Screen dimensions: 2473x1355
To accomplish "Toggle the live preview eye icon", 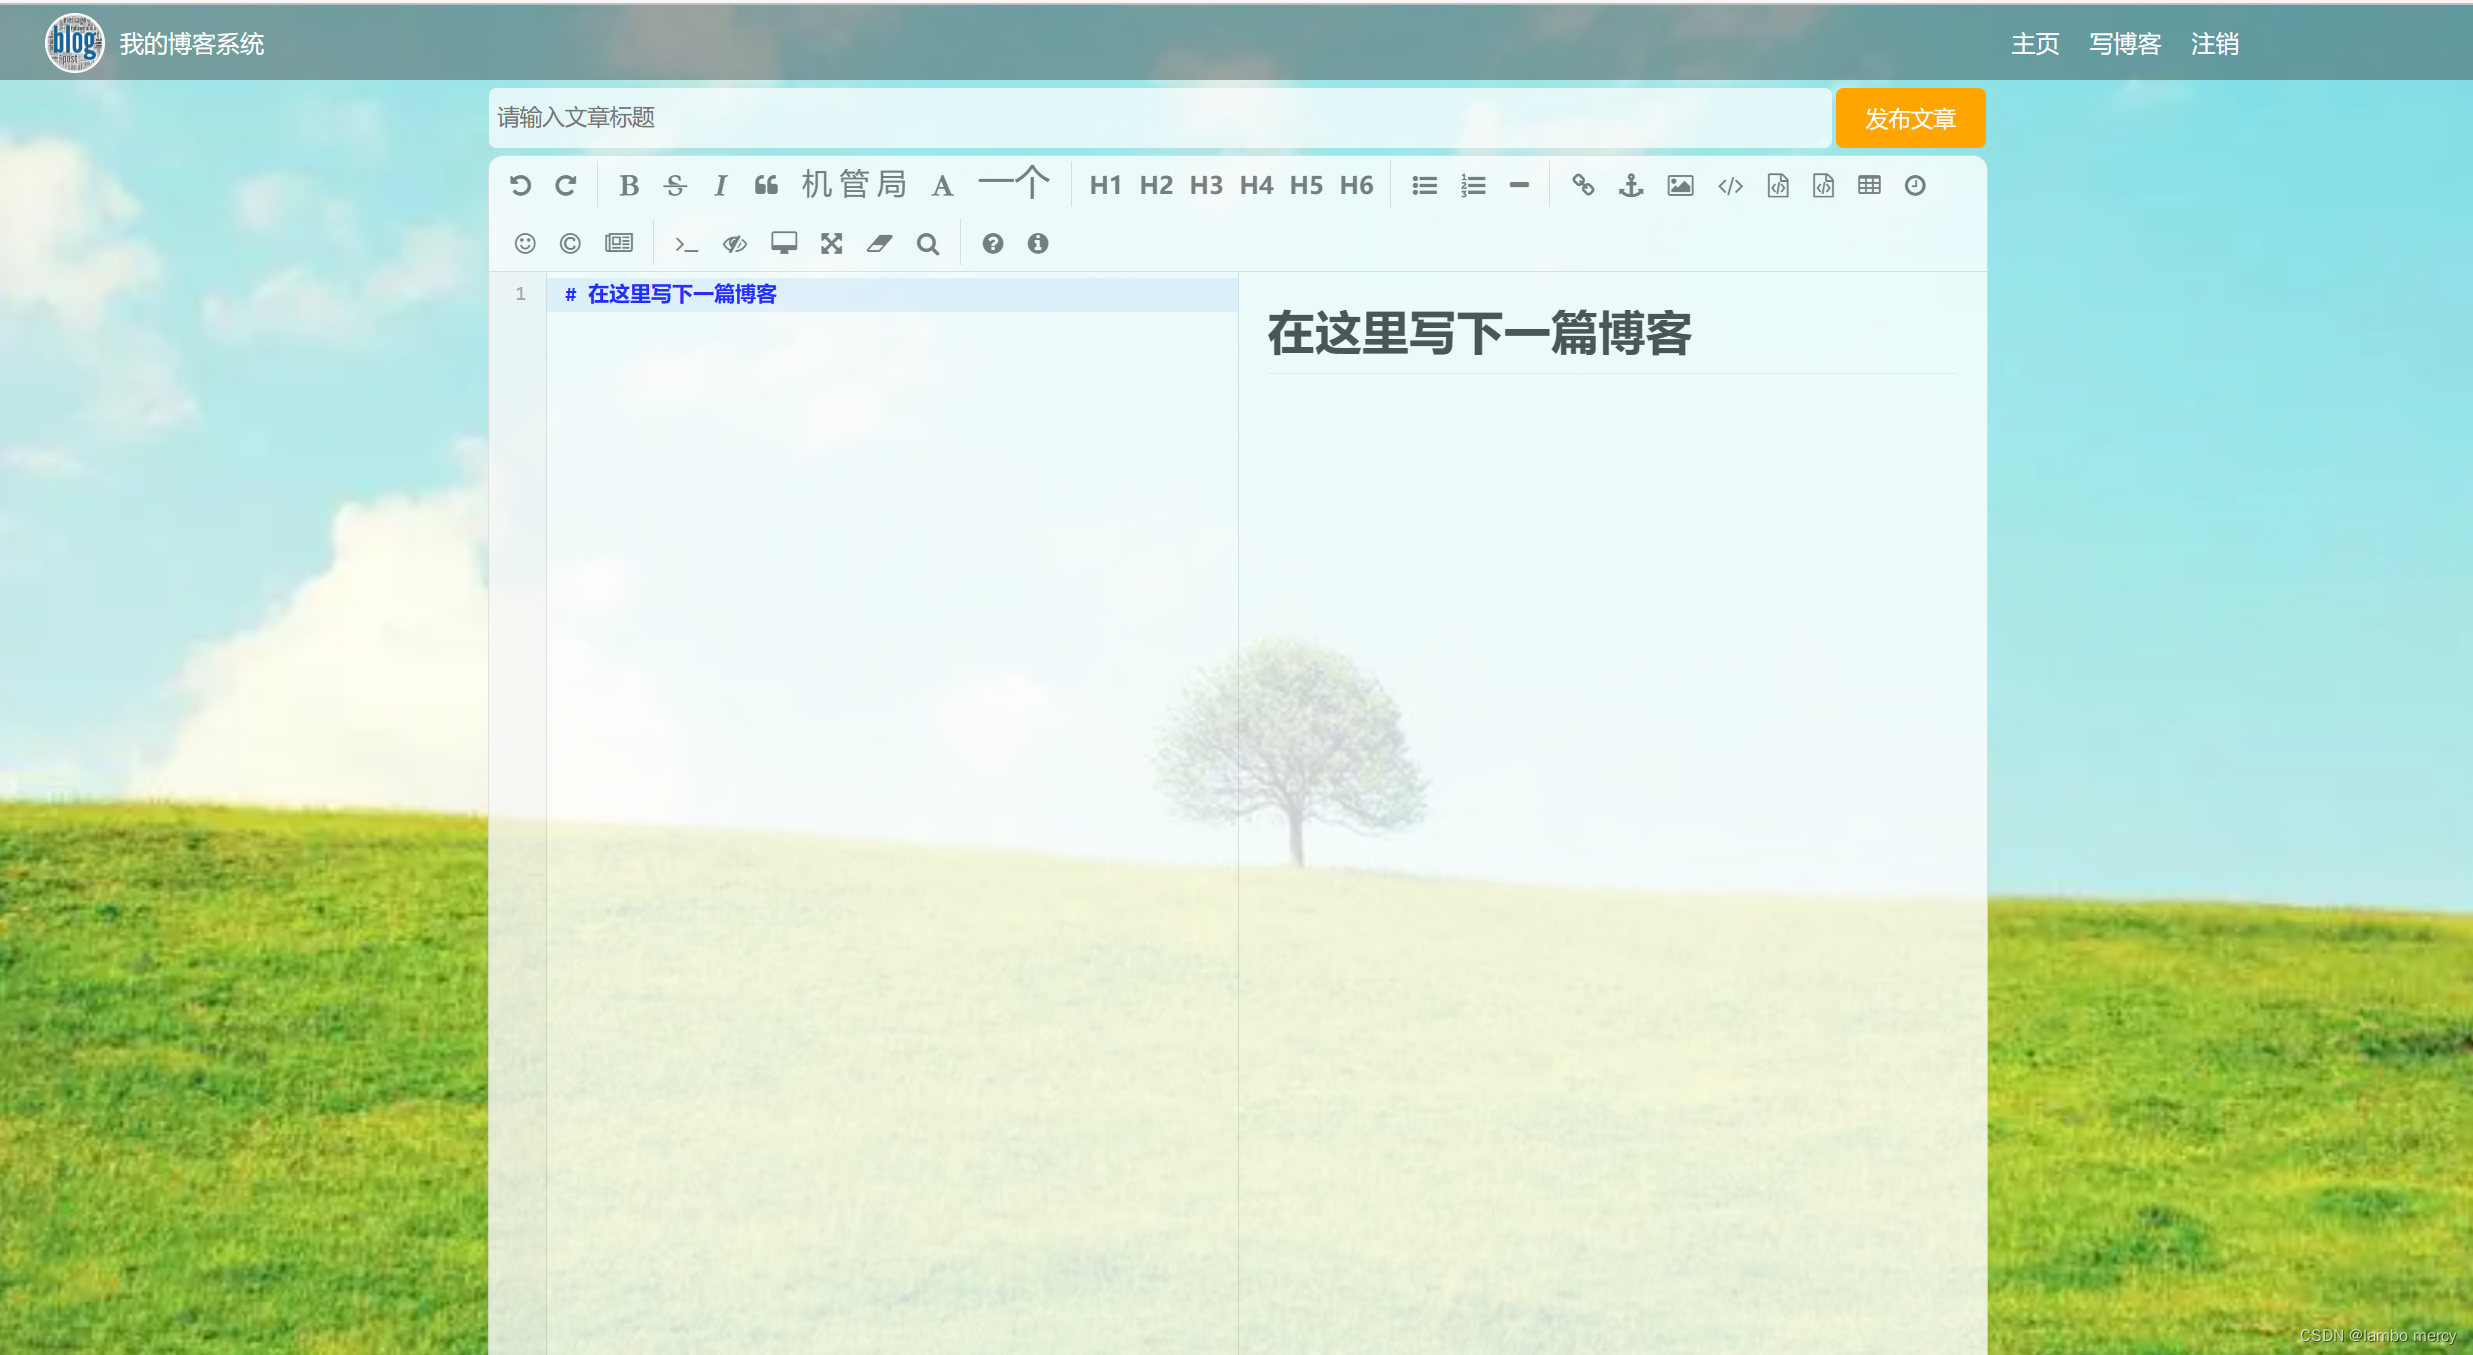I will [x=736, y=243].
